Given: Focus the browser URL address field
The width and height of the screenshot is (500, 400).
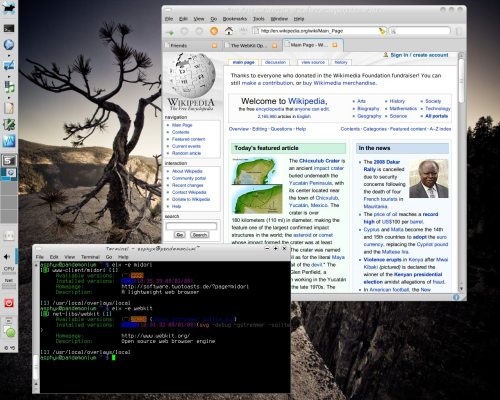Looking at the screenshot, I should point(319,31).
